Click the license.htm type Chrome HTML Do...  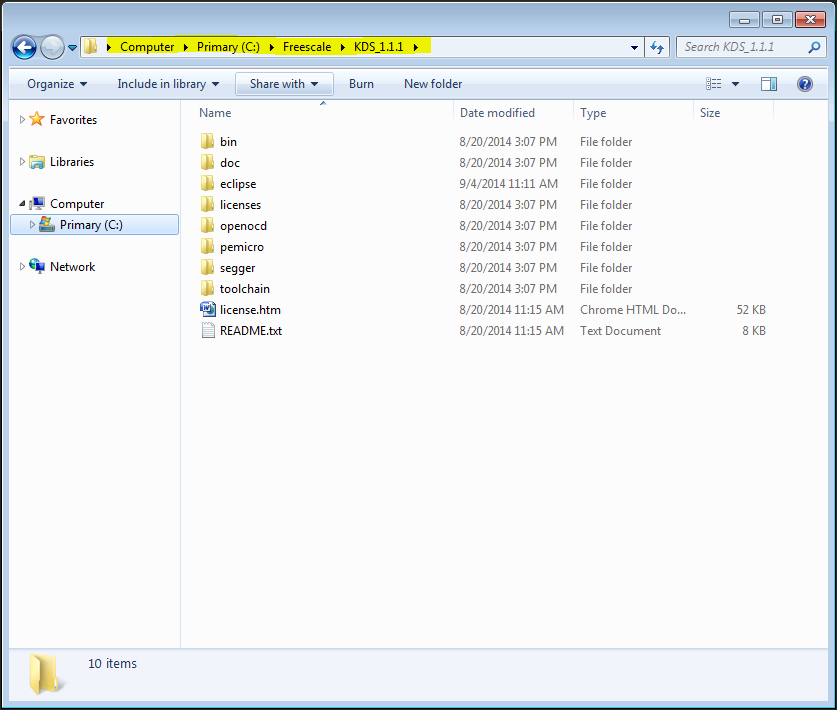633,310
